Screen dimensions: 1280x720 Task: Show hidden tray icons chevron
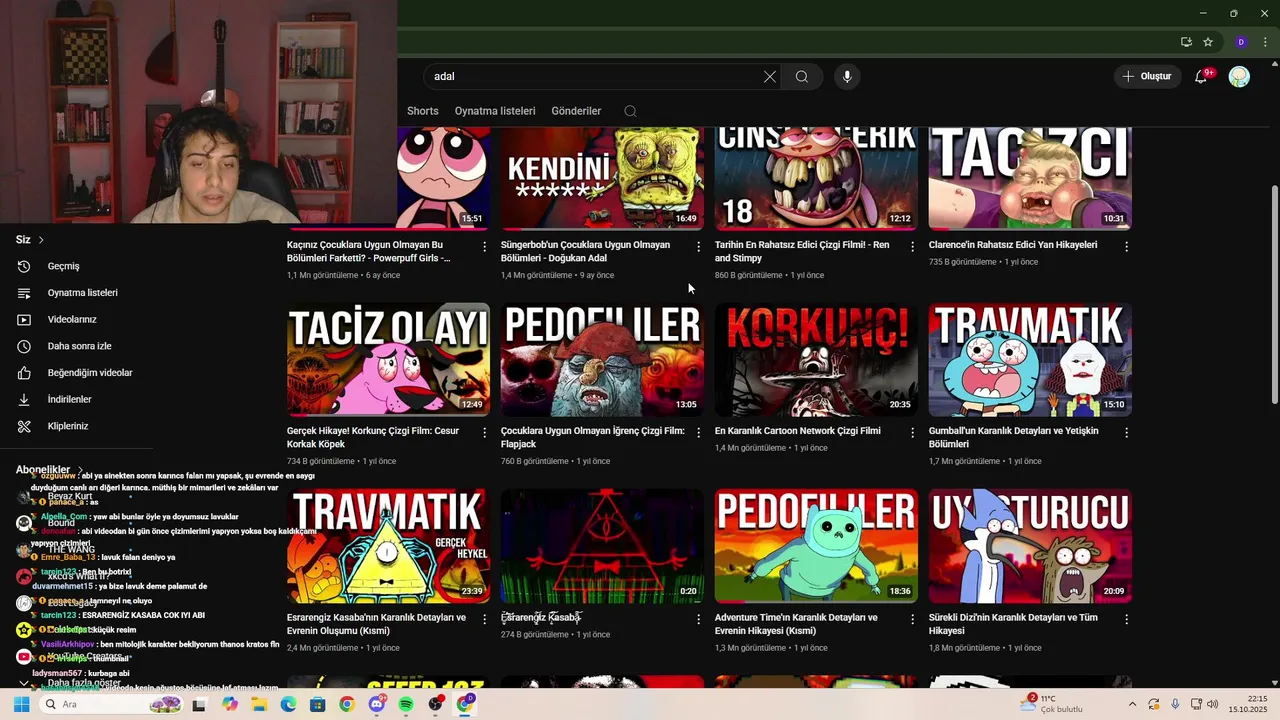coord(1133,705)
